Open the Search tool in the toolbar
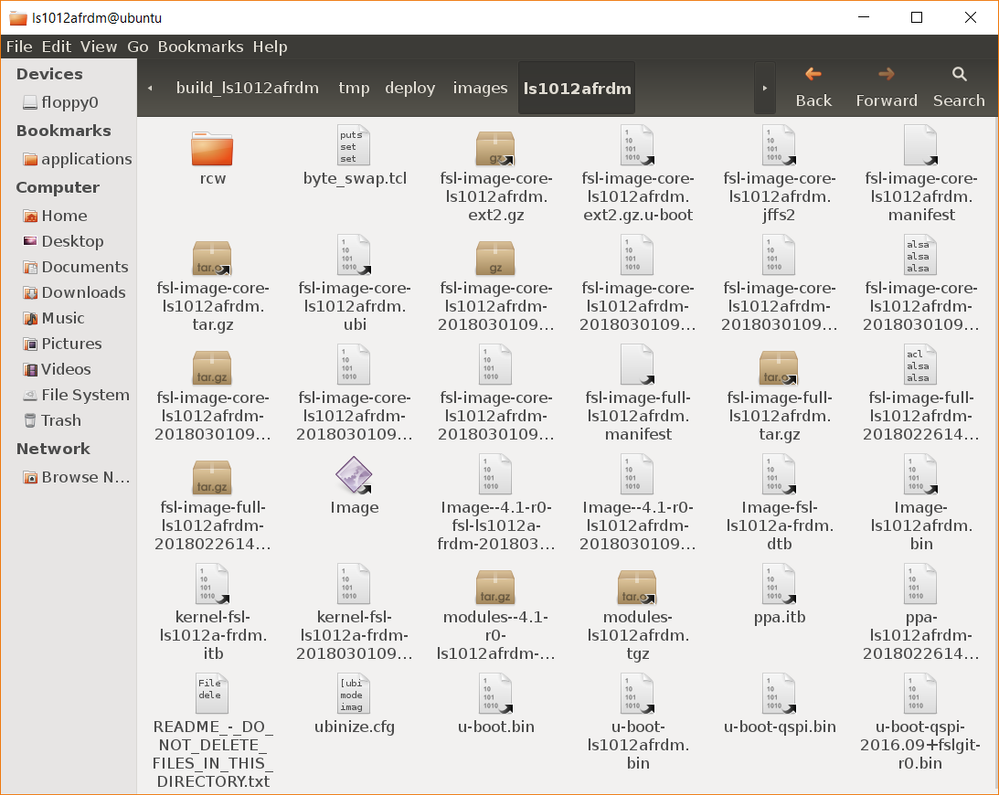999x795 pixels. tap(958, 85)
